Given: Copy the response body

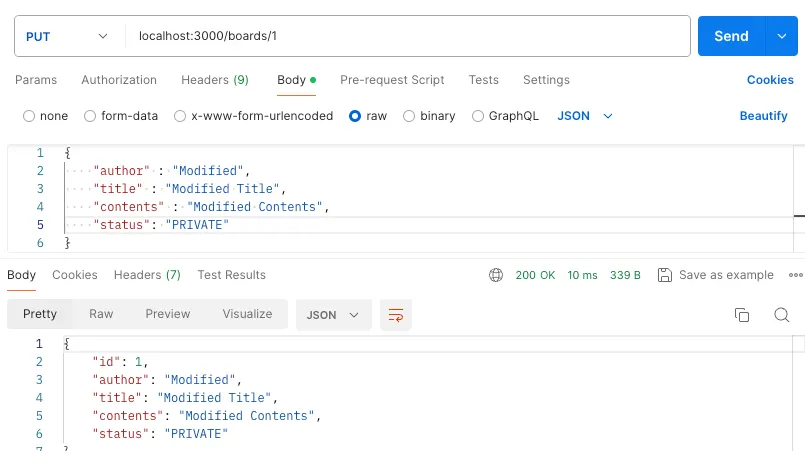Looking at the screenshot, I should point(742,315).
